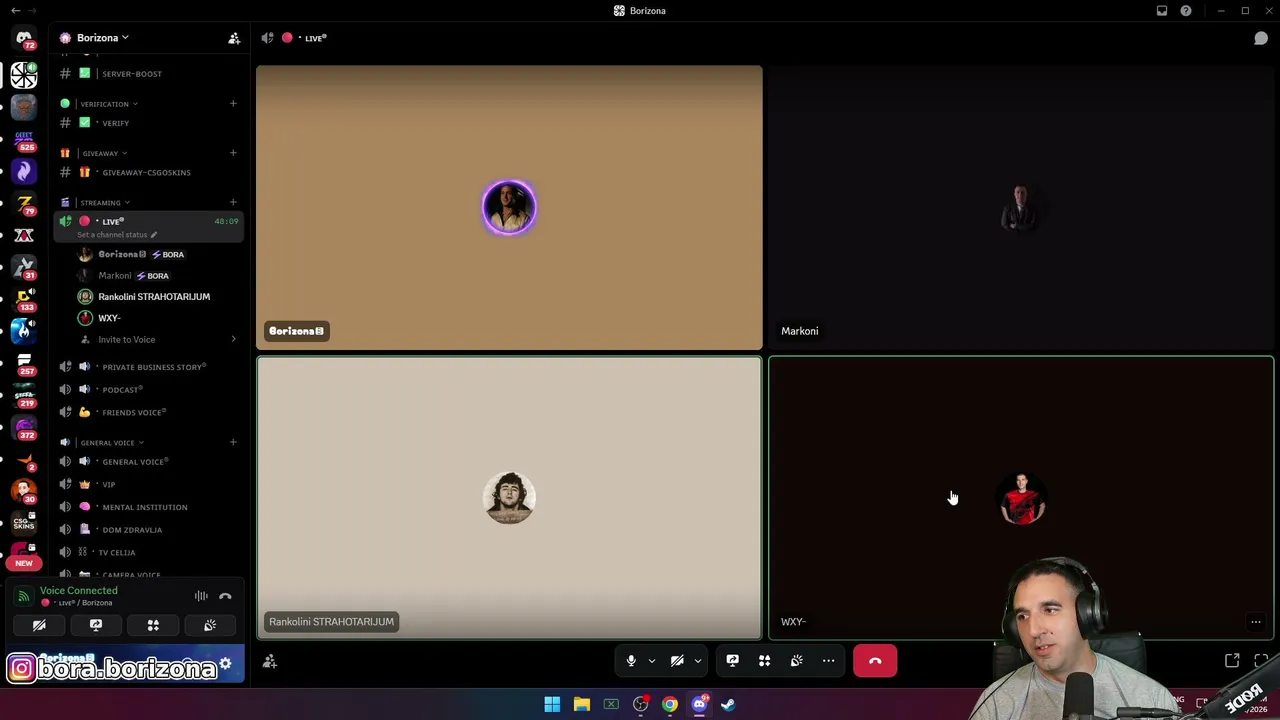The height and width of the screenshot is (720, 1280).
Task: Join the Dom Zdravlja voice channel
Action: pos(148,530)
